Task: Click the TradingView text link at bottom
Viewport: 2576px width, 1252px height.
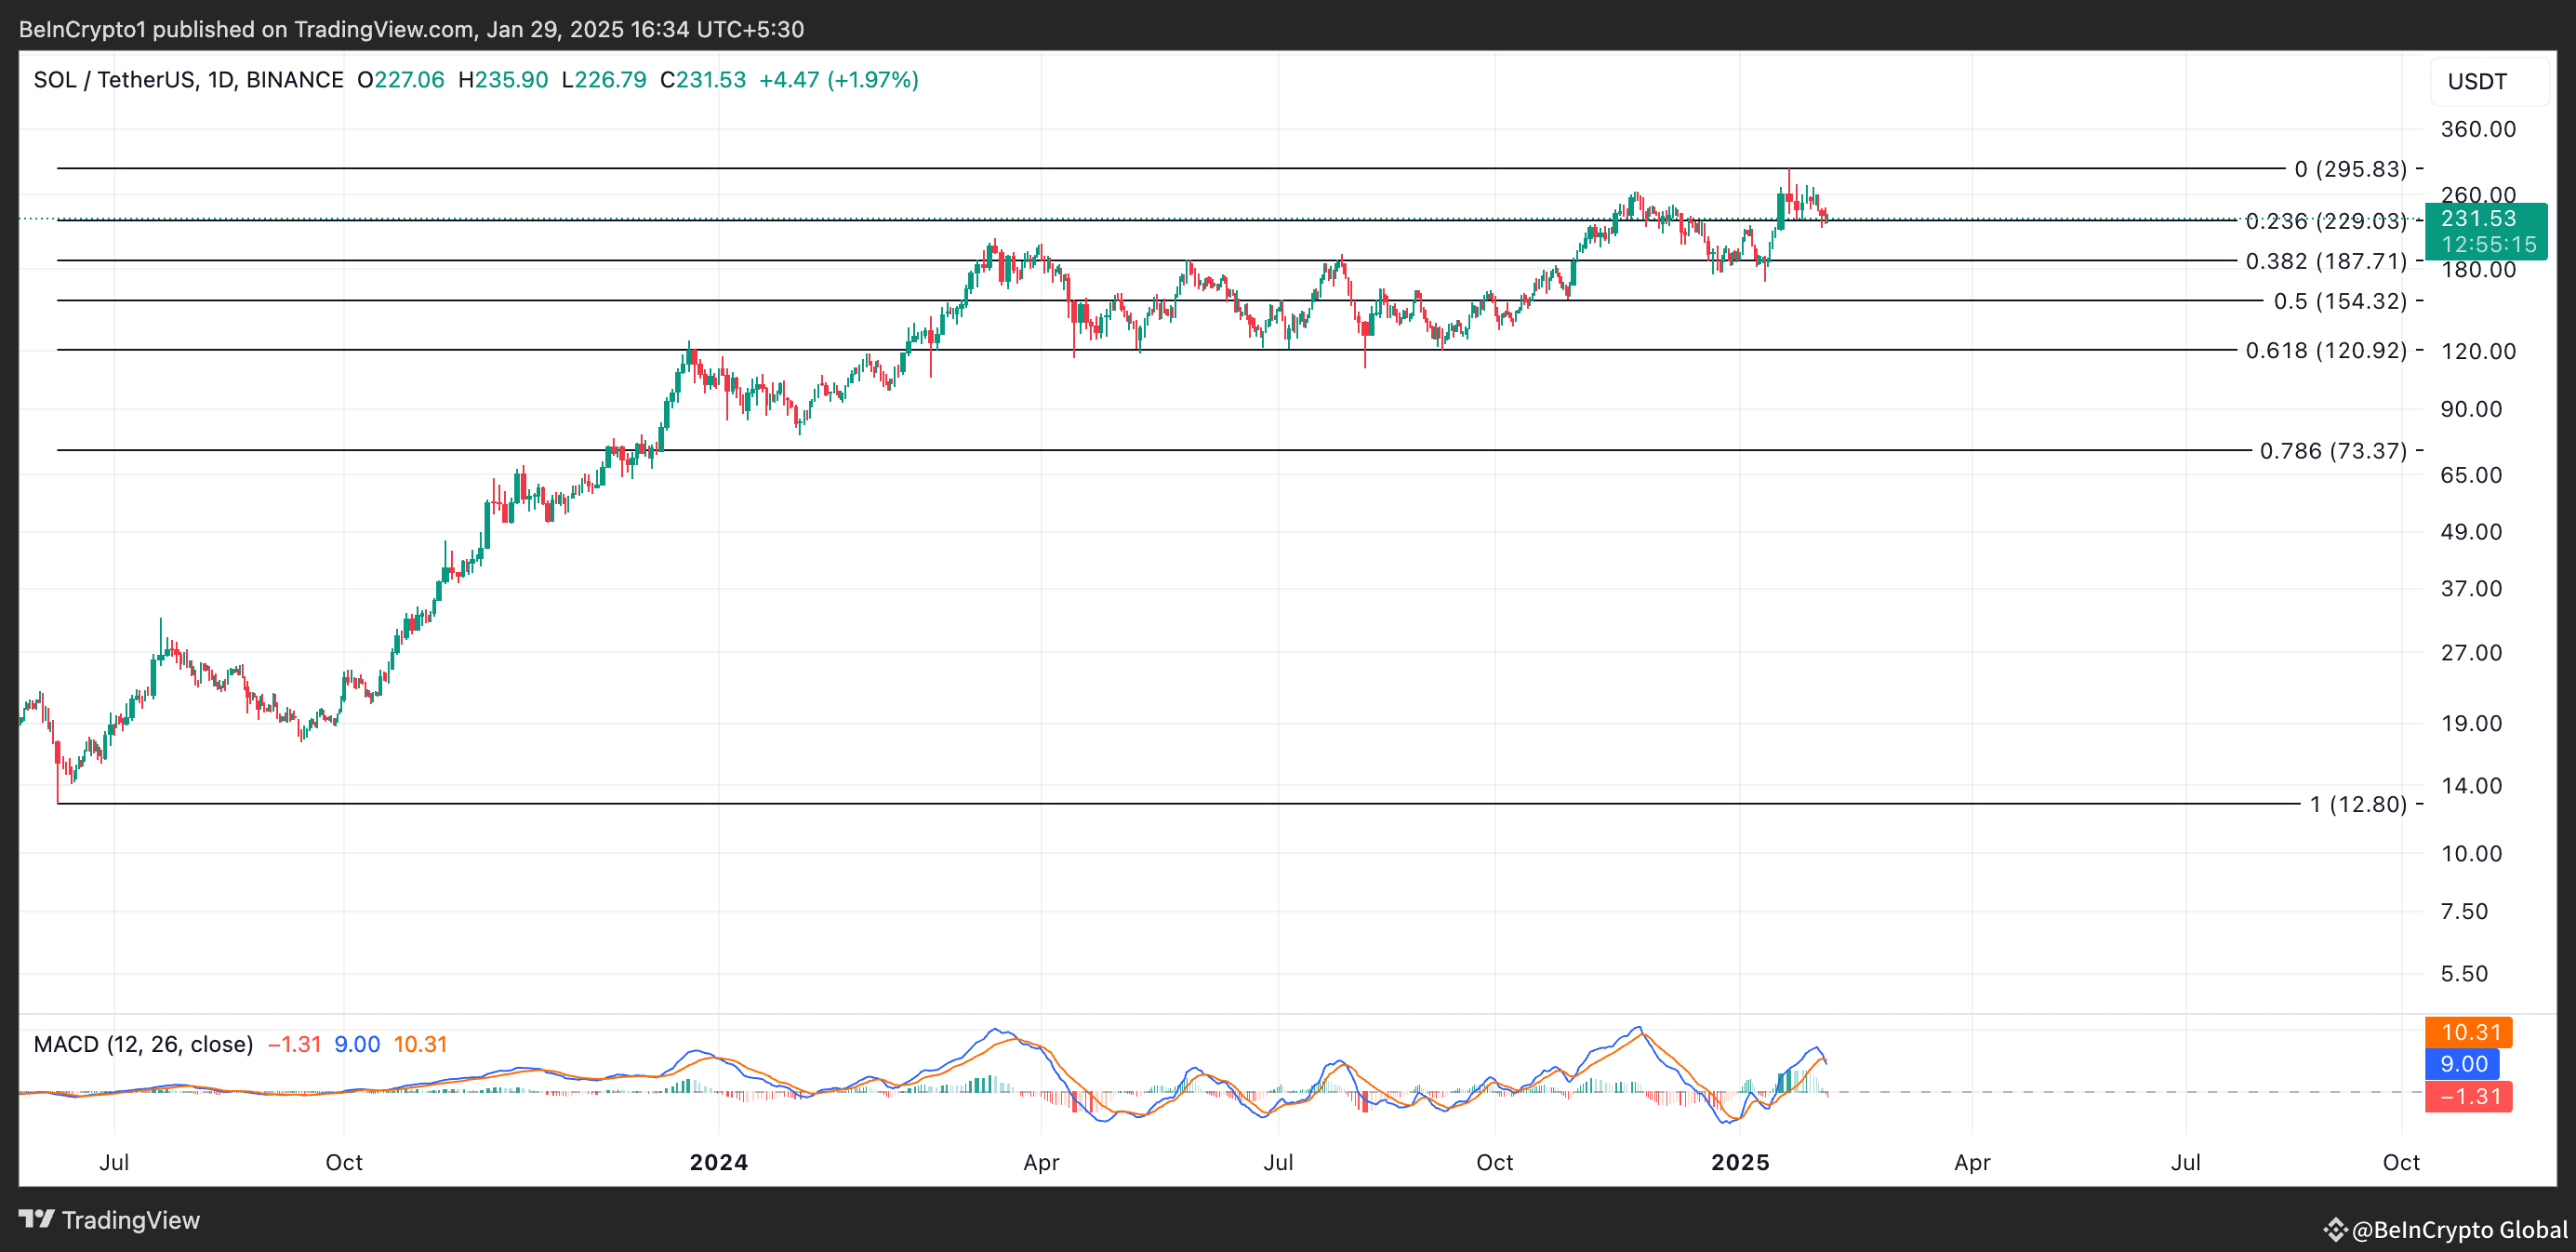Action: [131, 1220]
